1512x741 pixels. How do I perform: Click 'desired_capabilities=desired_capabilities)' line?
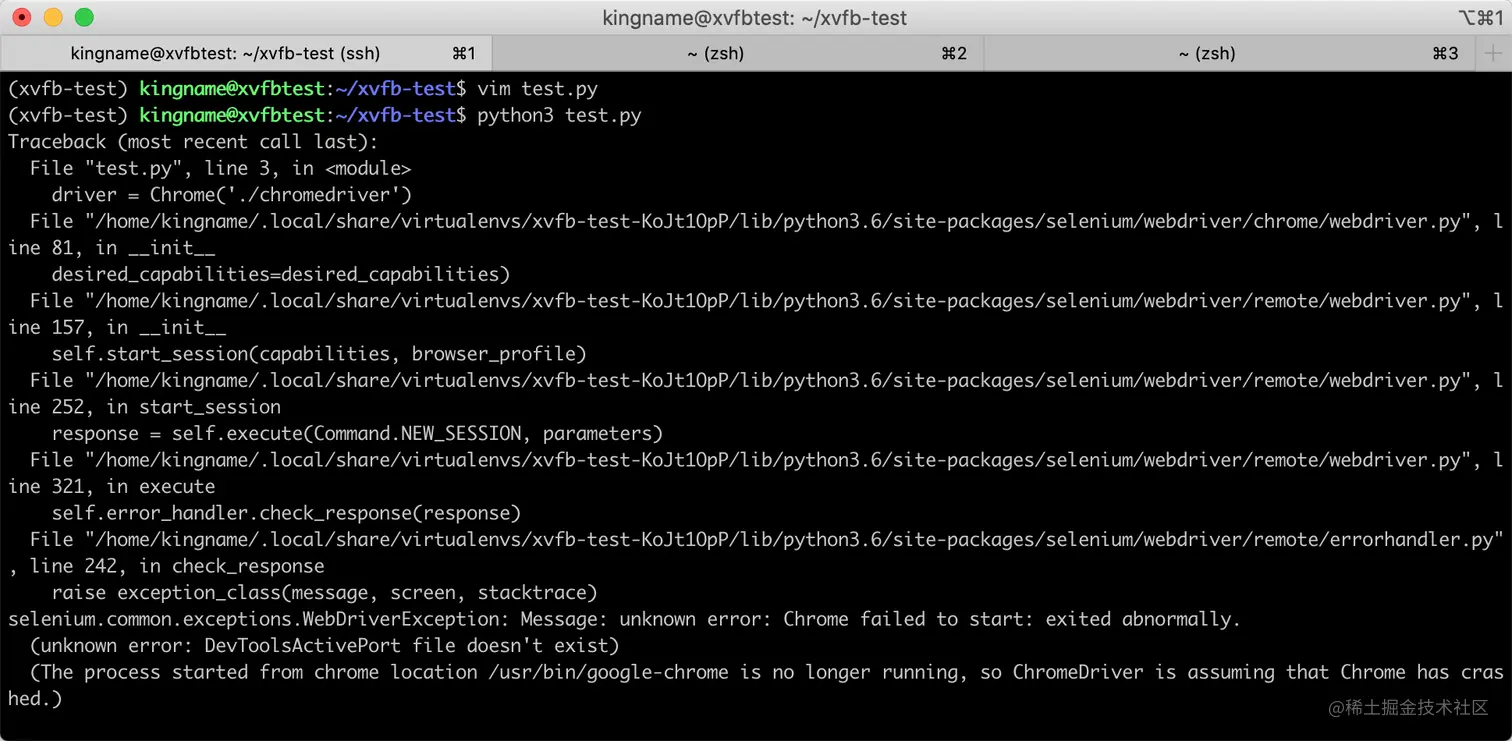point(281,274)
